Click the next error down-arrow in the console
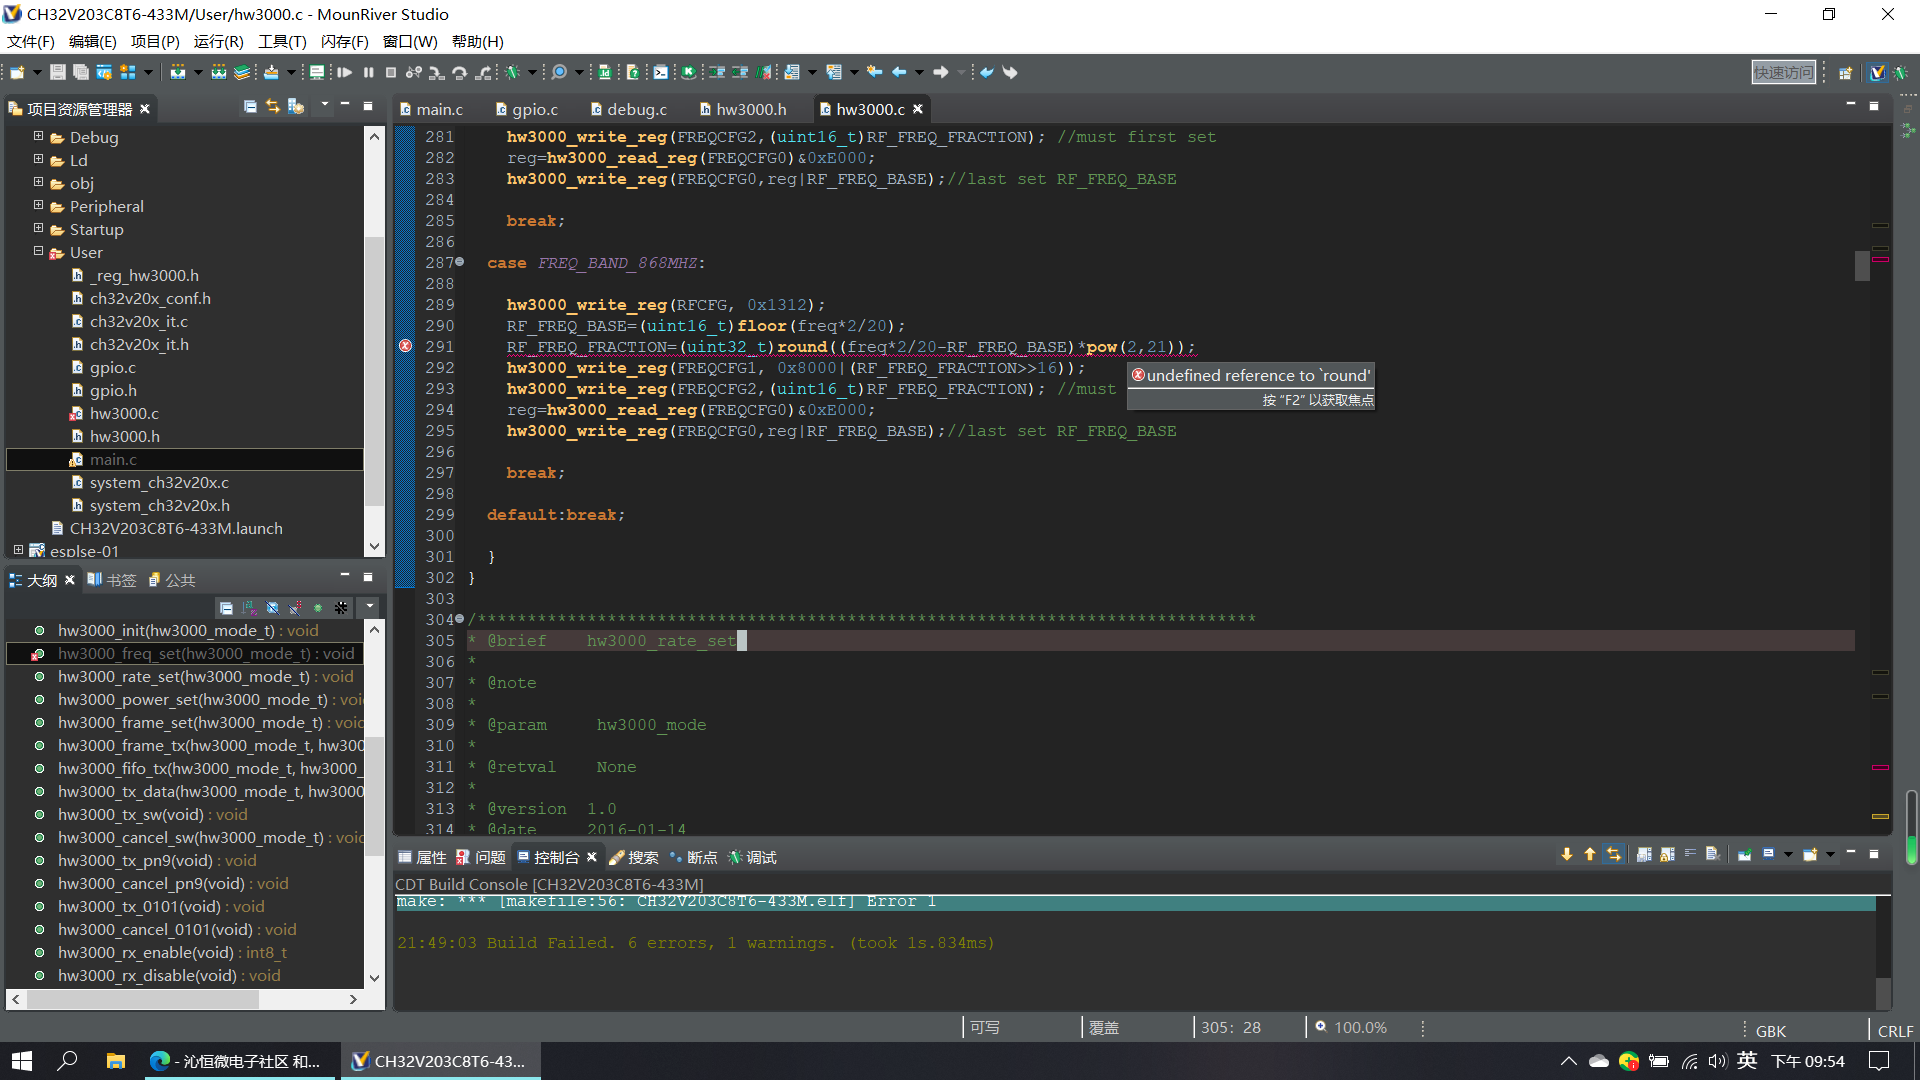This screenshot has width=1920, height=1080. (1566, 855)
